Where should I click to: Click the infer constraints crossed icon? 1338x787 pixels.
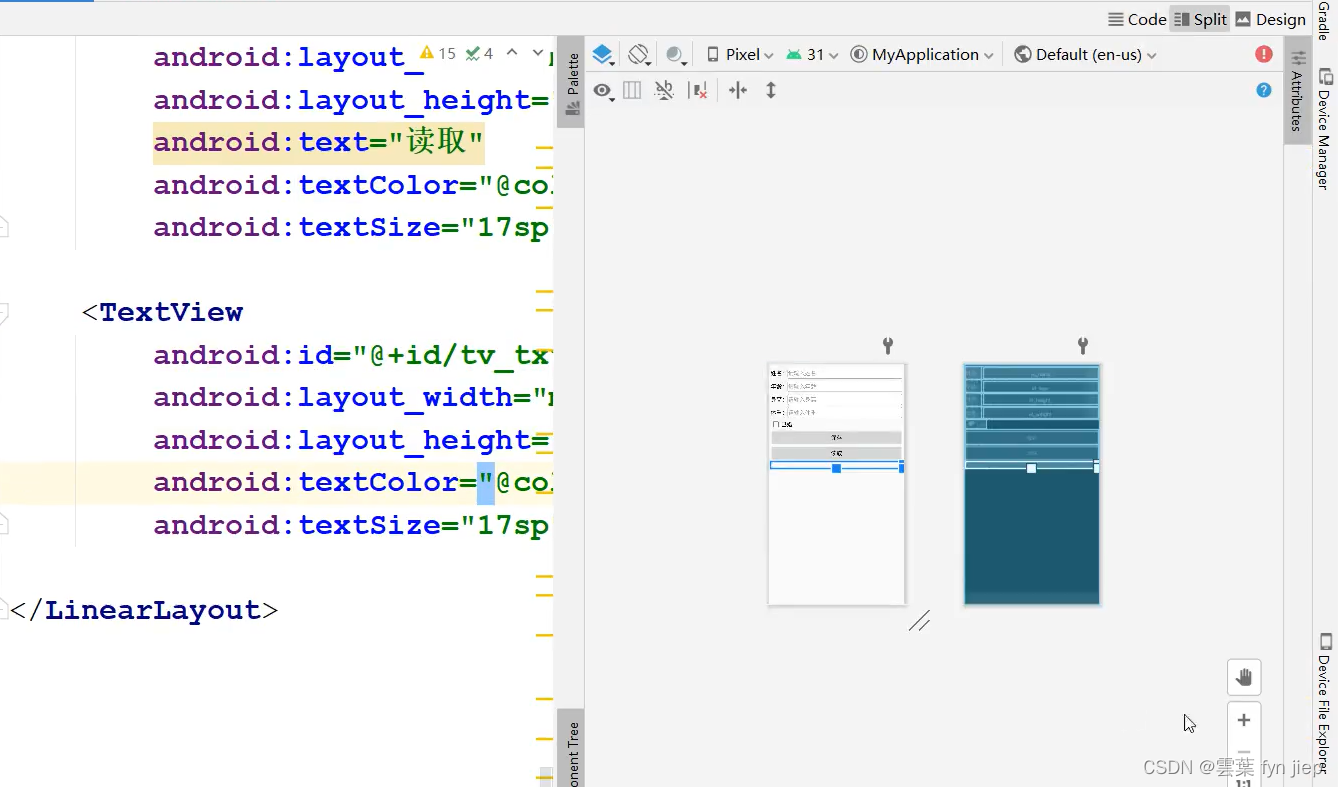pos(664,90)
